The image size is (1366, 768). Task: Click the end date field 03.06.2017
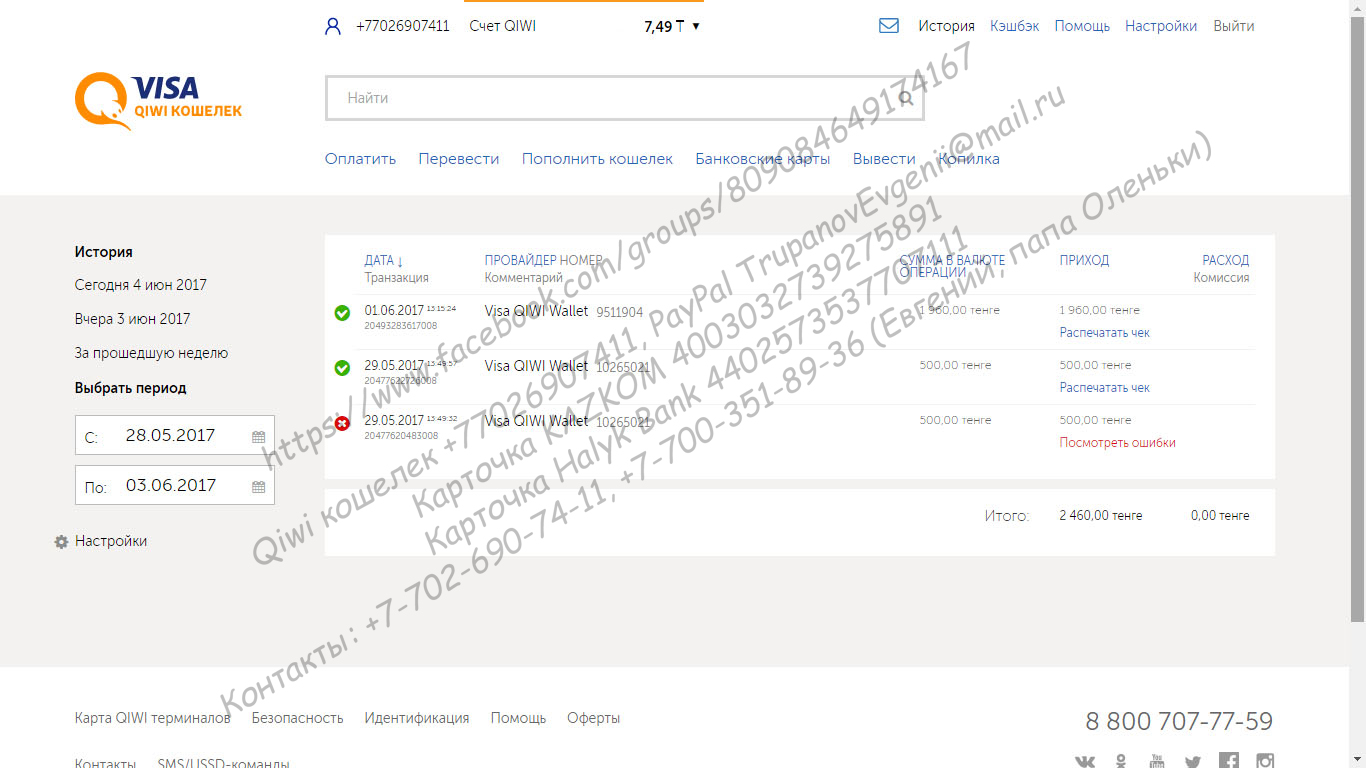pos(174,487)
